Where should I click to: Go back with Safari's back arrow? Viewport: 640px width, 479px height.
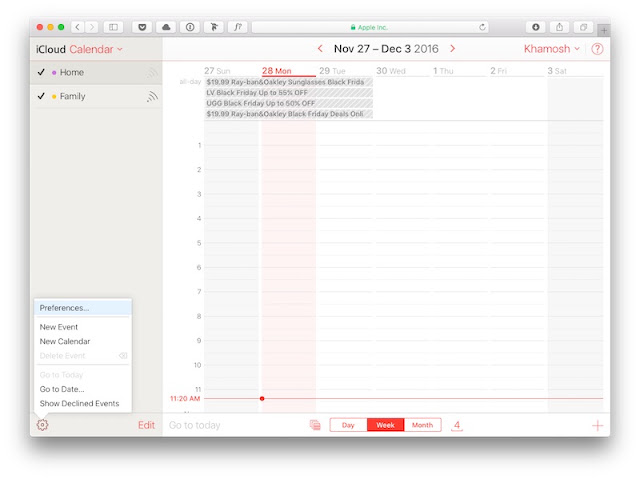(x=78, y=27)
